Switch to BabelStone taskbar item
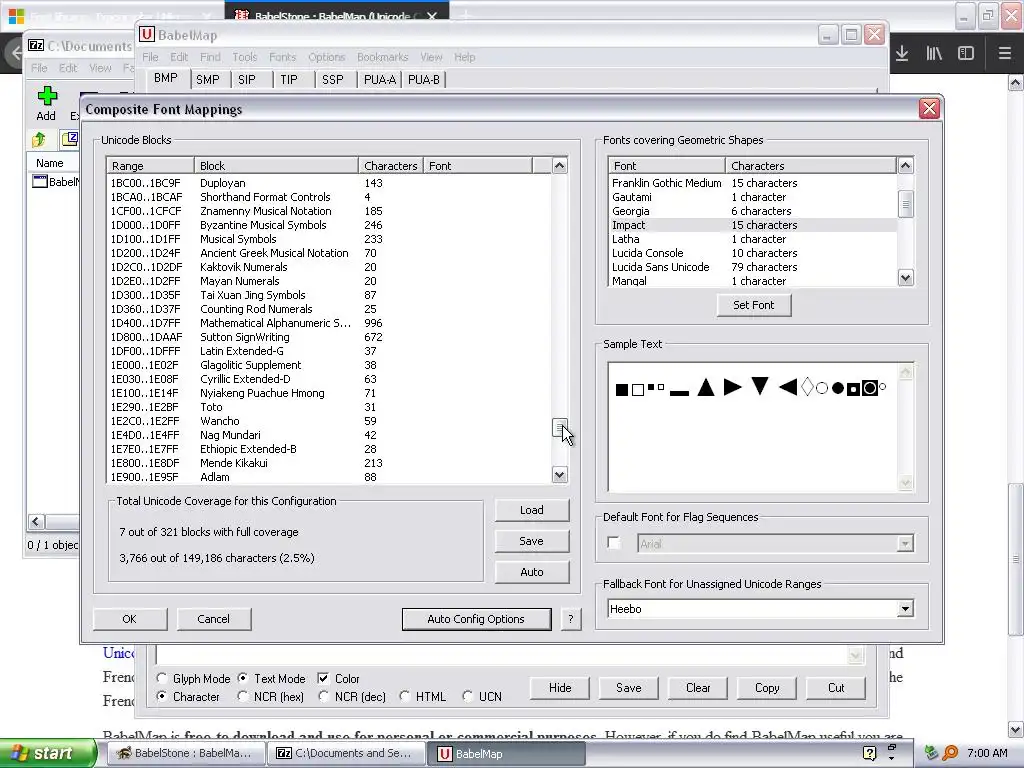Image resolution: width=1024 pixels, height=768 pixels. tap(185, 753)
